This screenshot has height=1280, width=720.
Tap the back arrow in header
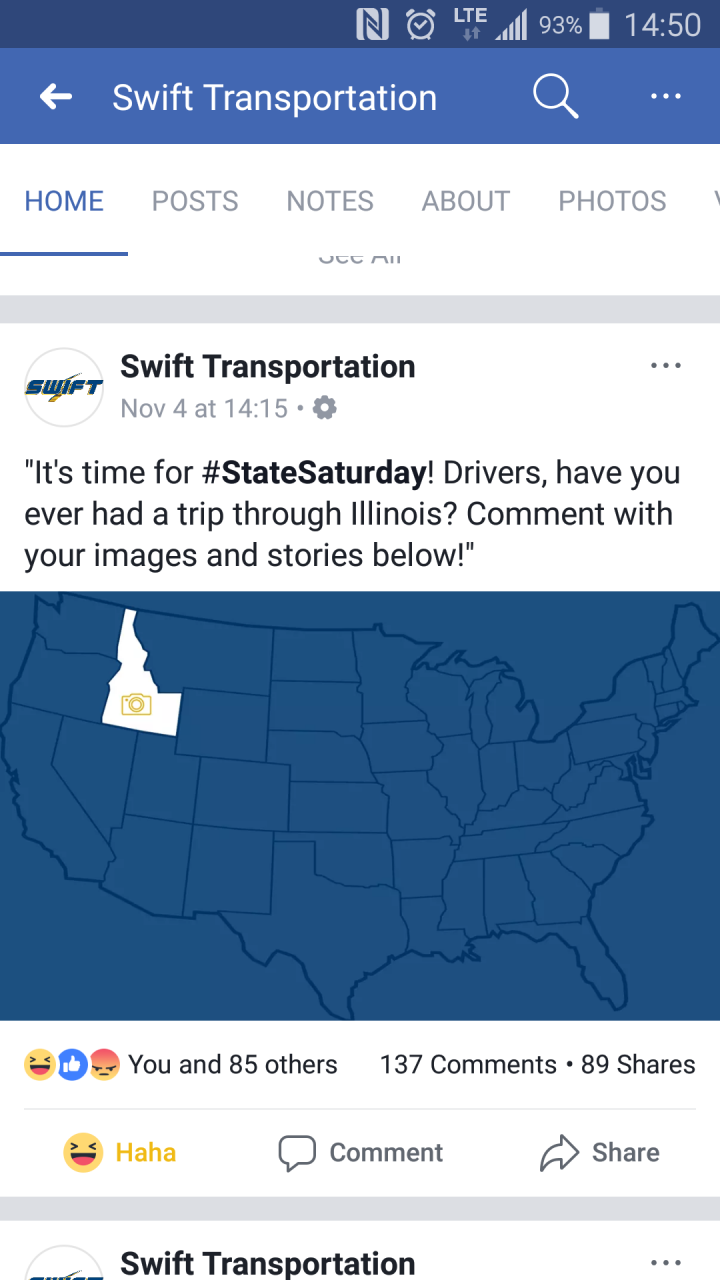[x=56, y=97]
